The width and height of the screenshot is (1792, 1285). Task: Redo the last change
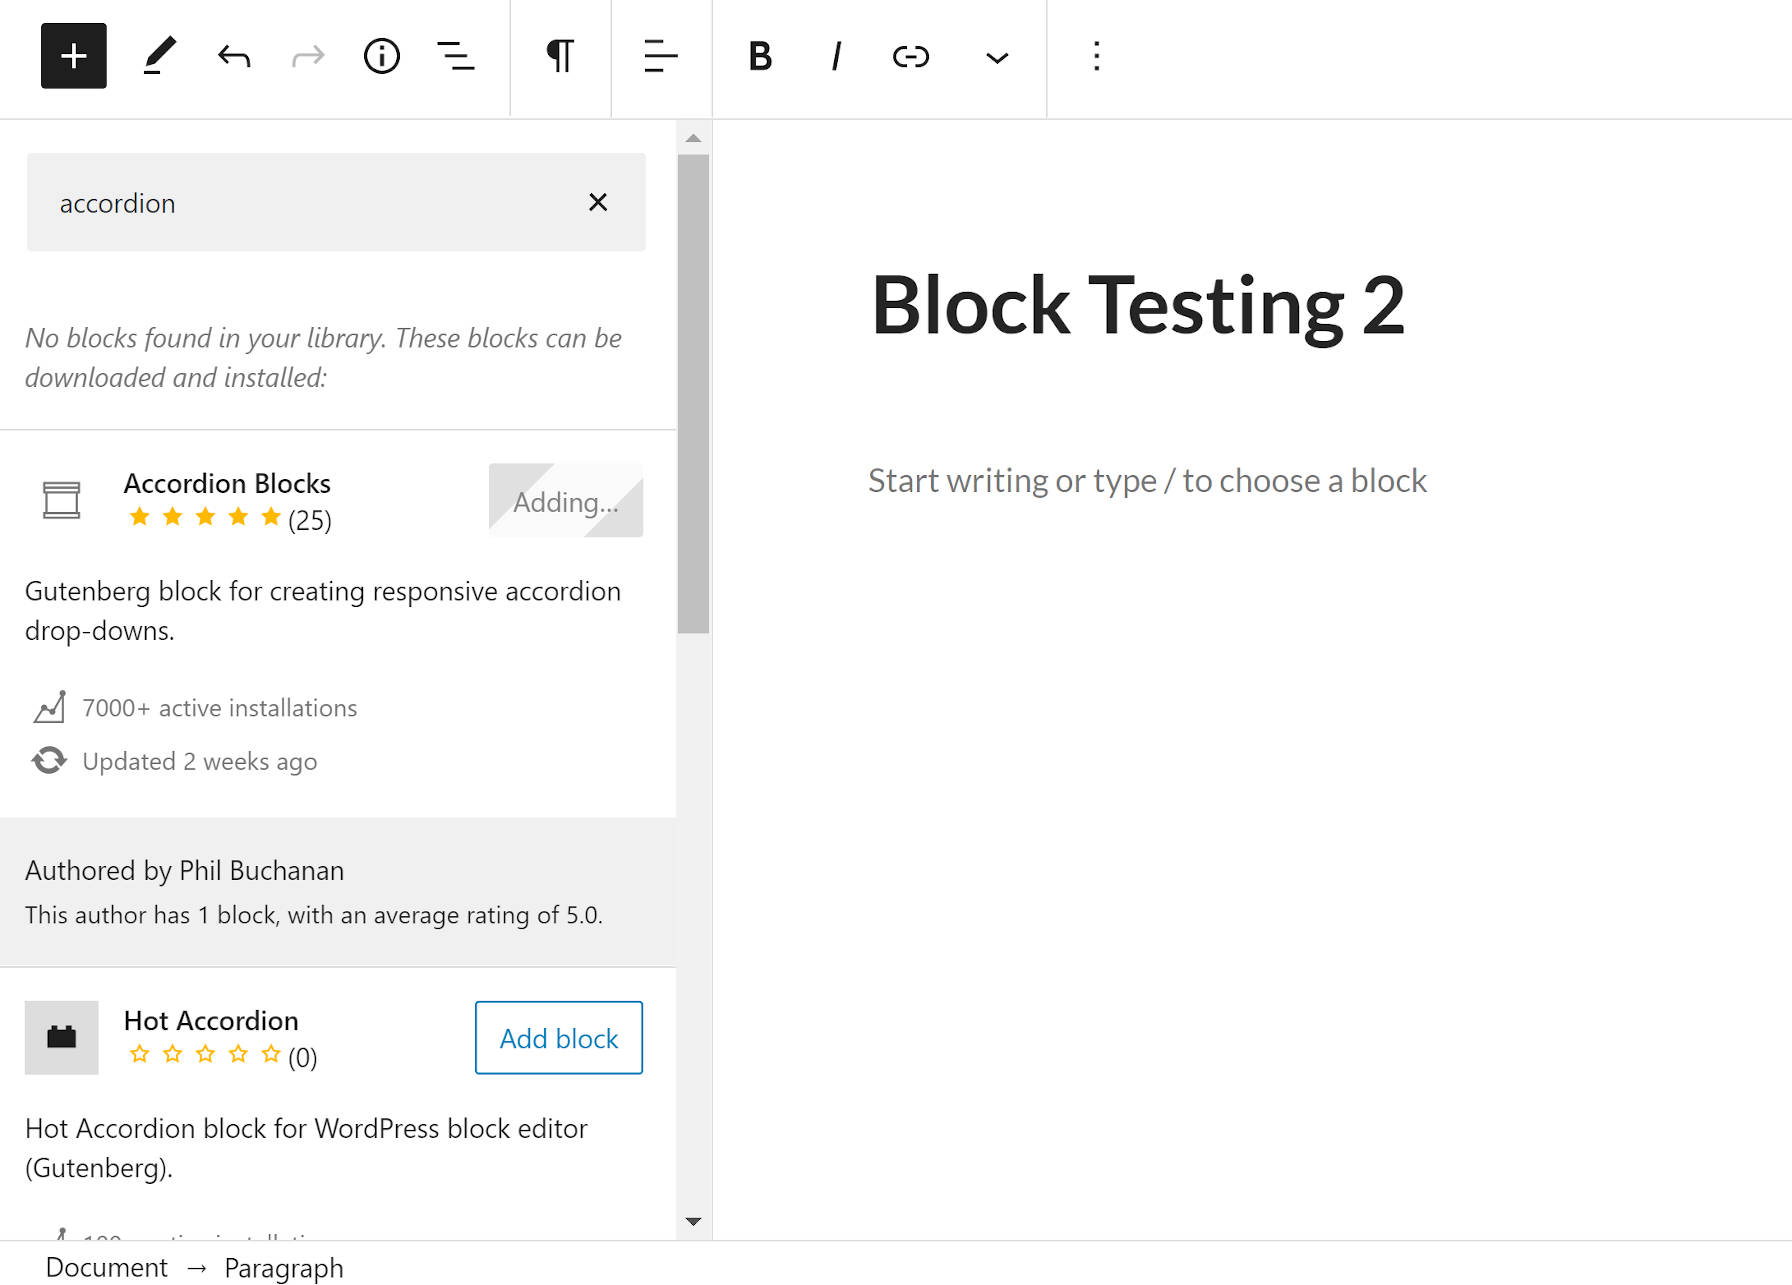click(307, 57)
